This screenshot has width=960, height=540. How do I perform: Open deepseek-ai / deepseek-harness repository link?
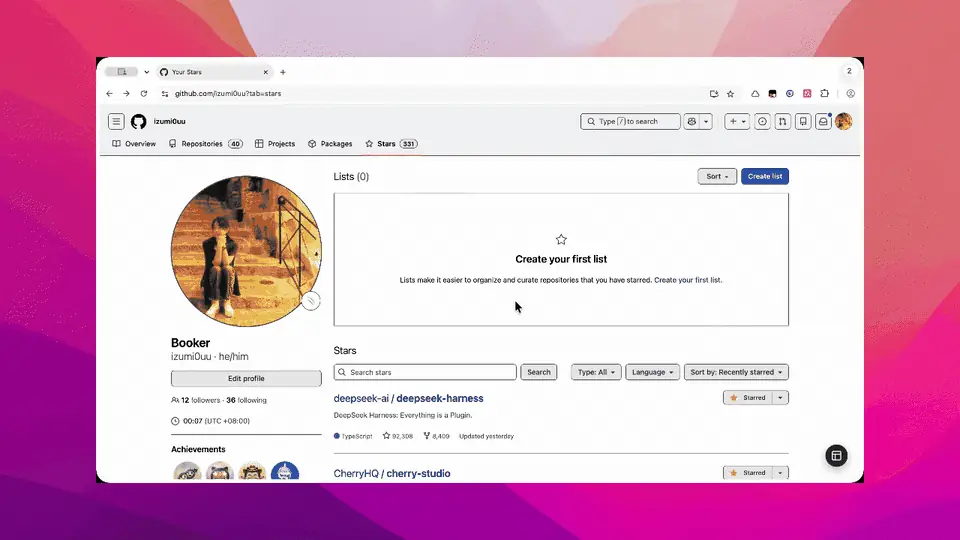[408, 398]
